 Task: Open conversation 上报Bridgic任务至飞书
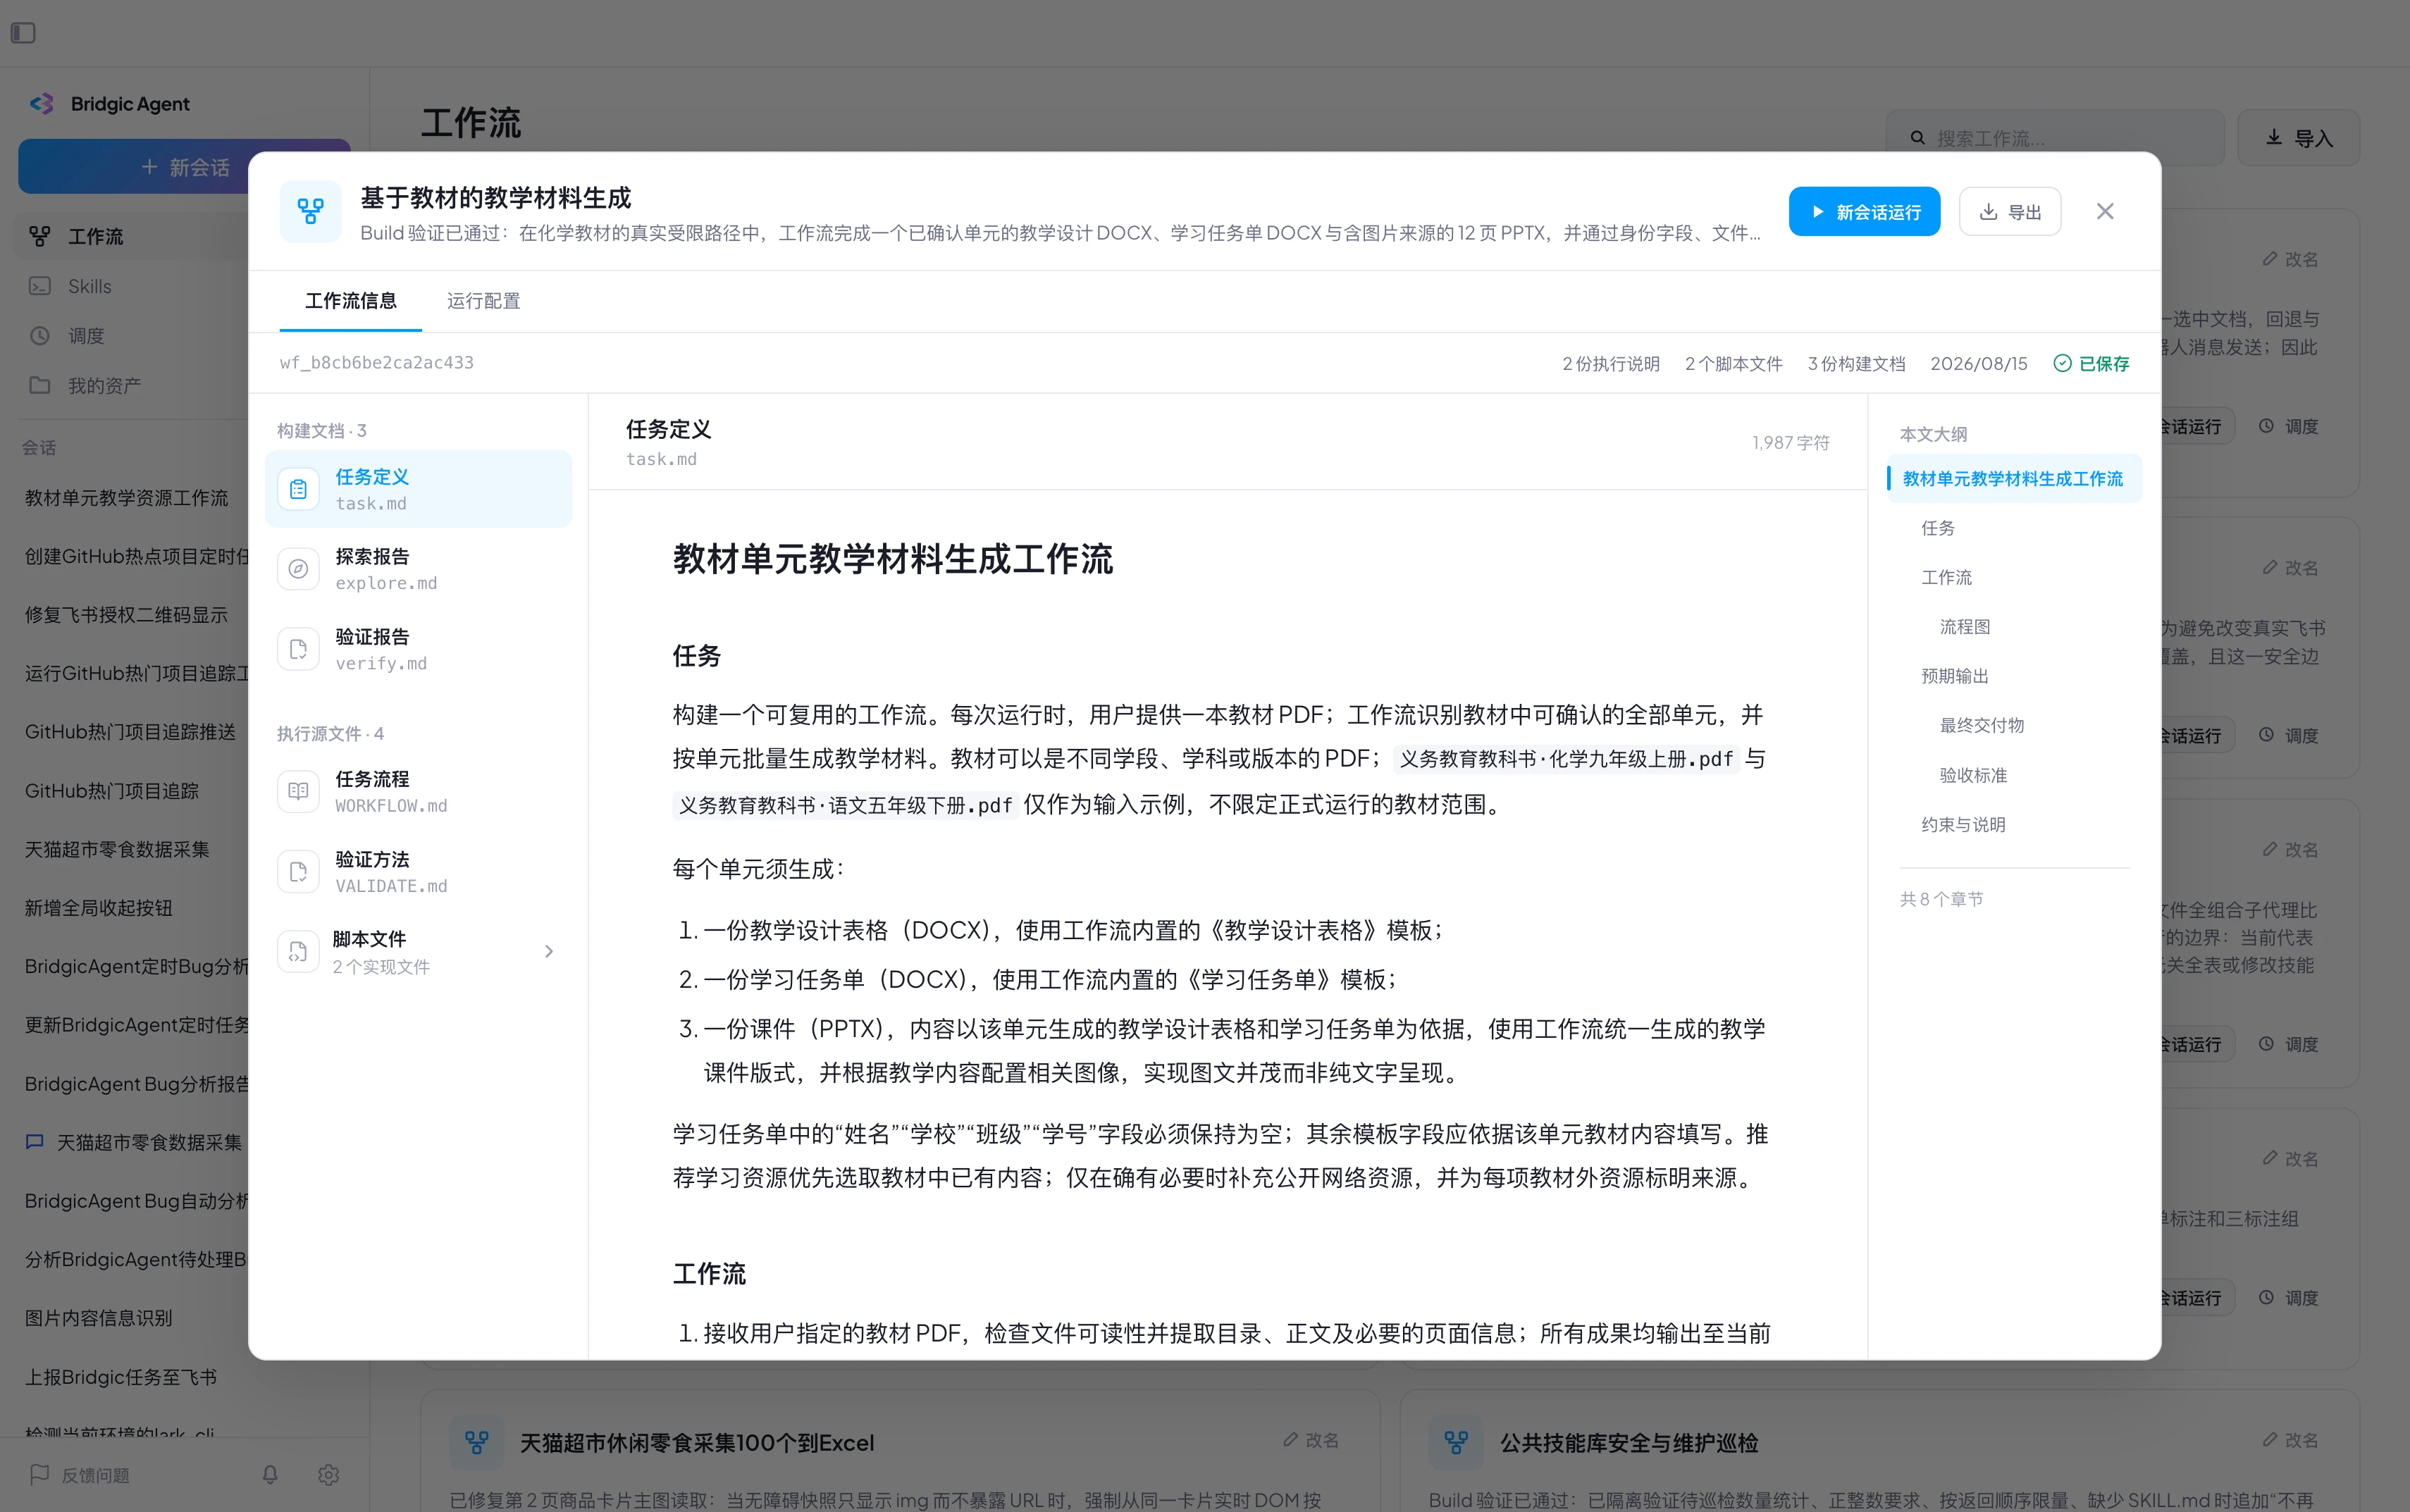121,1376
